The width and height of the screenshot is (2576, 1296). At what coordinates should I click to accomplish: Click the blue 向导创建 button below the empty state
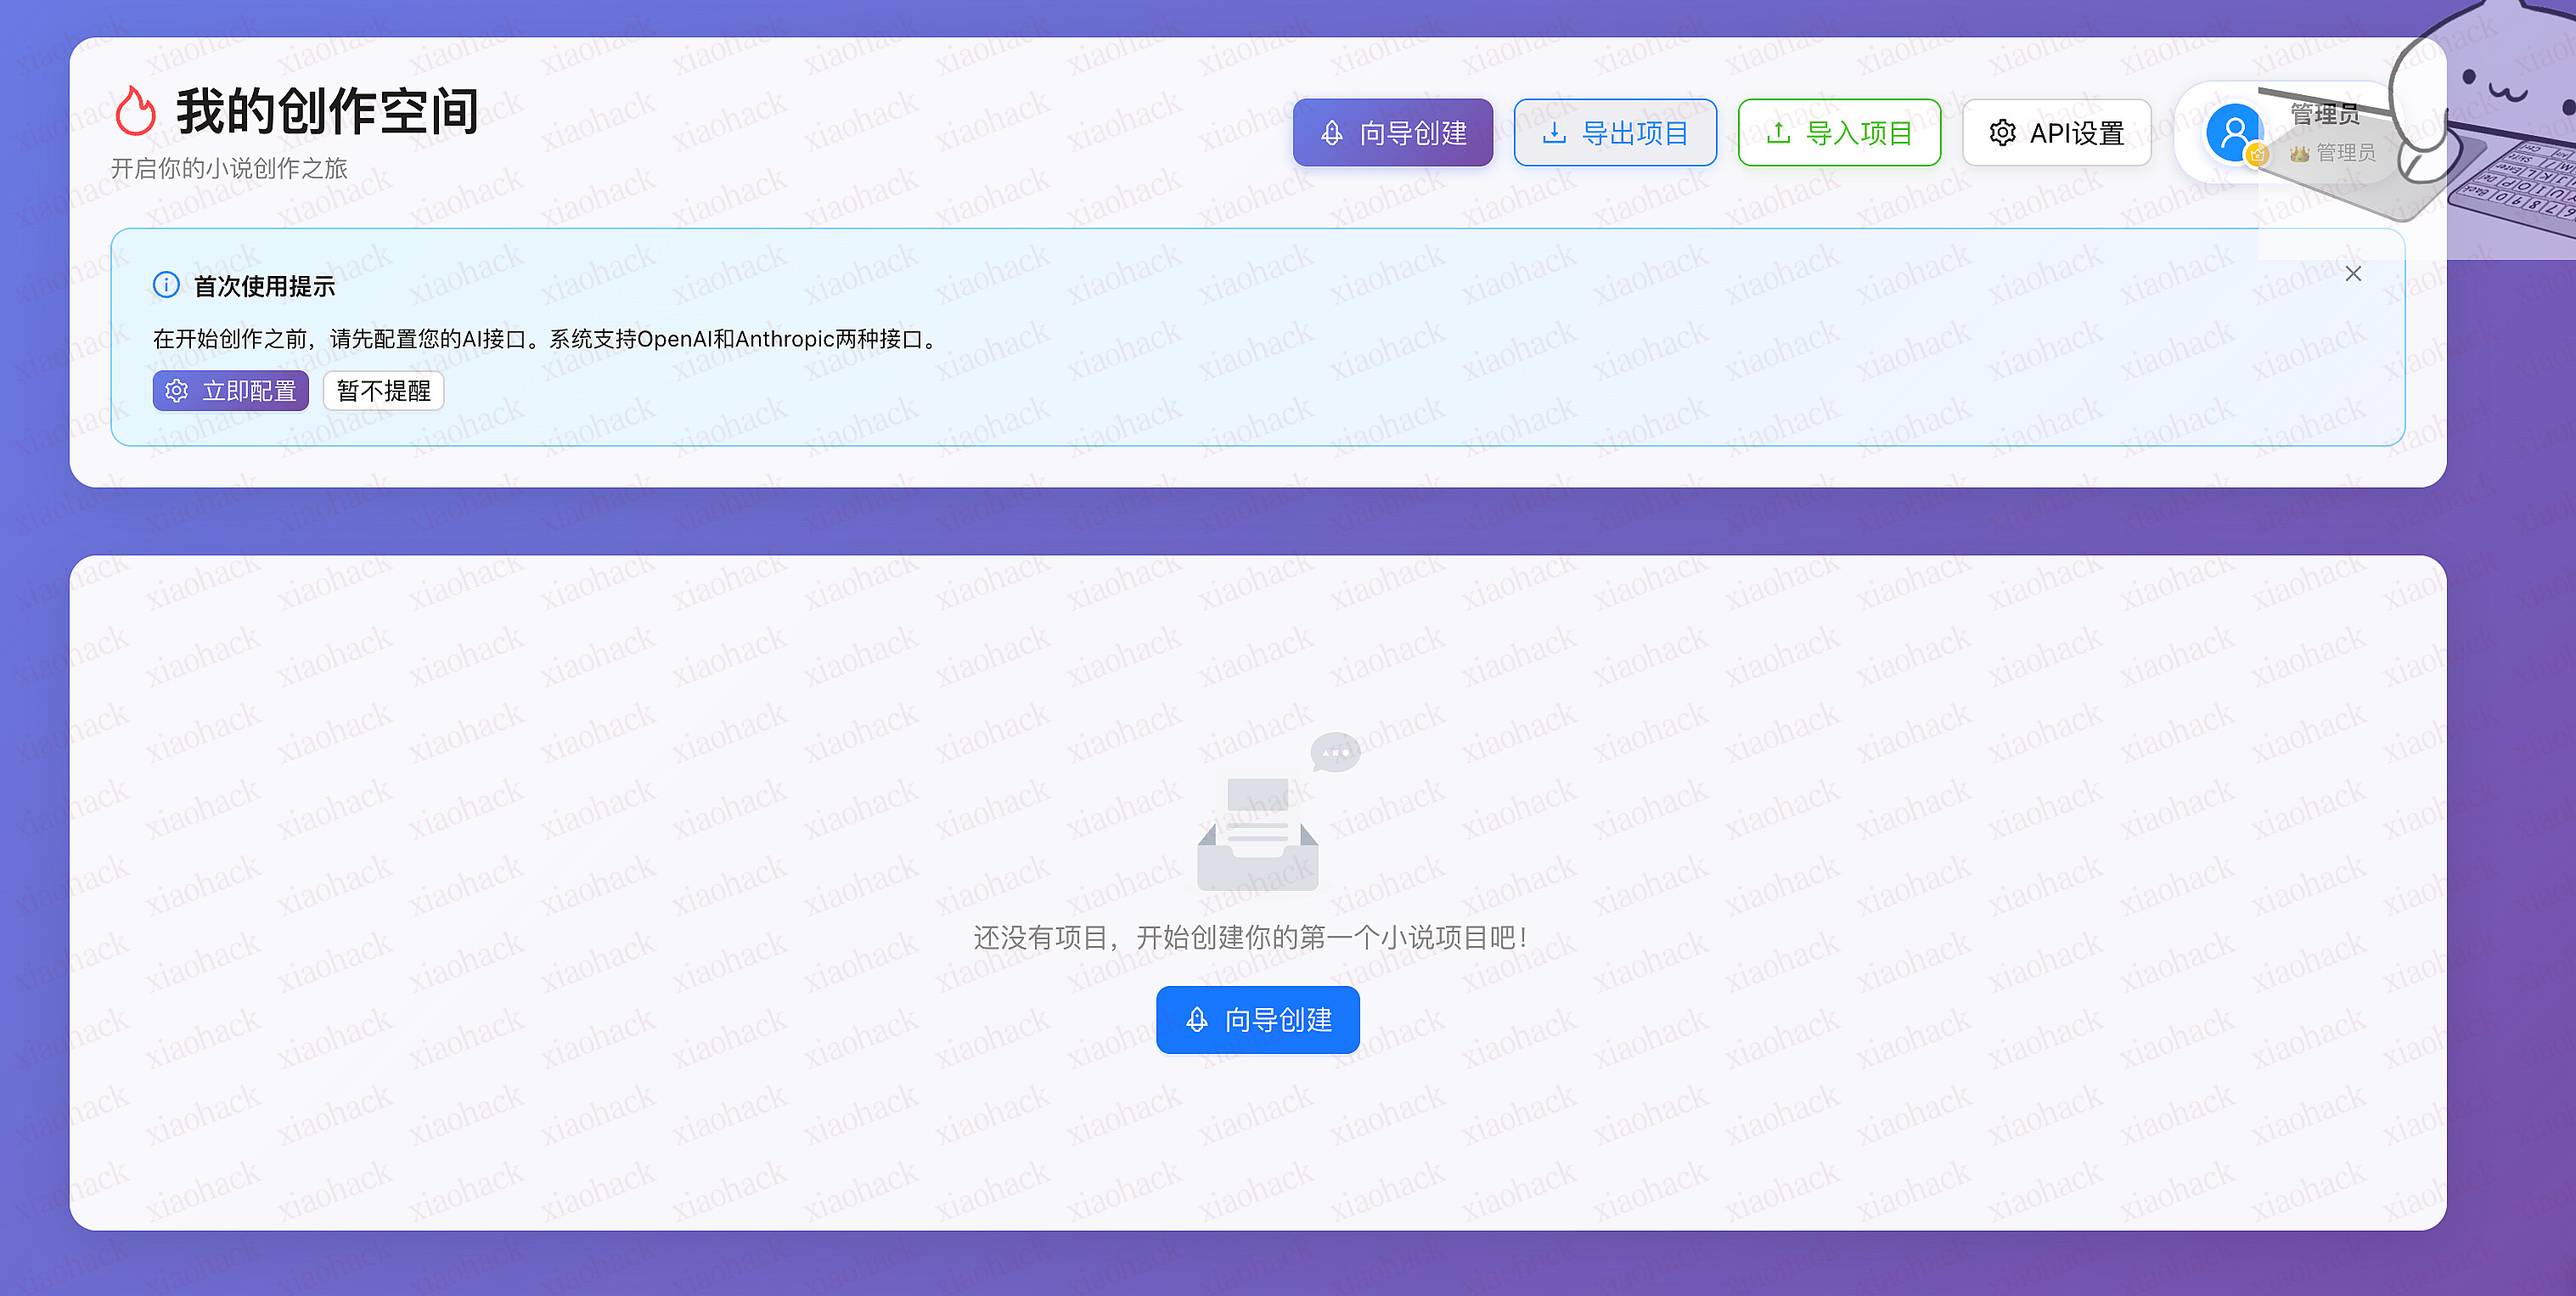1257,1019
